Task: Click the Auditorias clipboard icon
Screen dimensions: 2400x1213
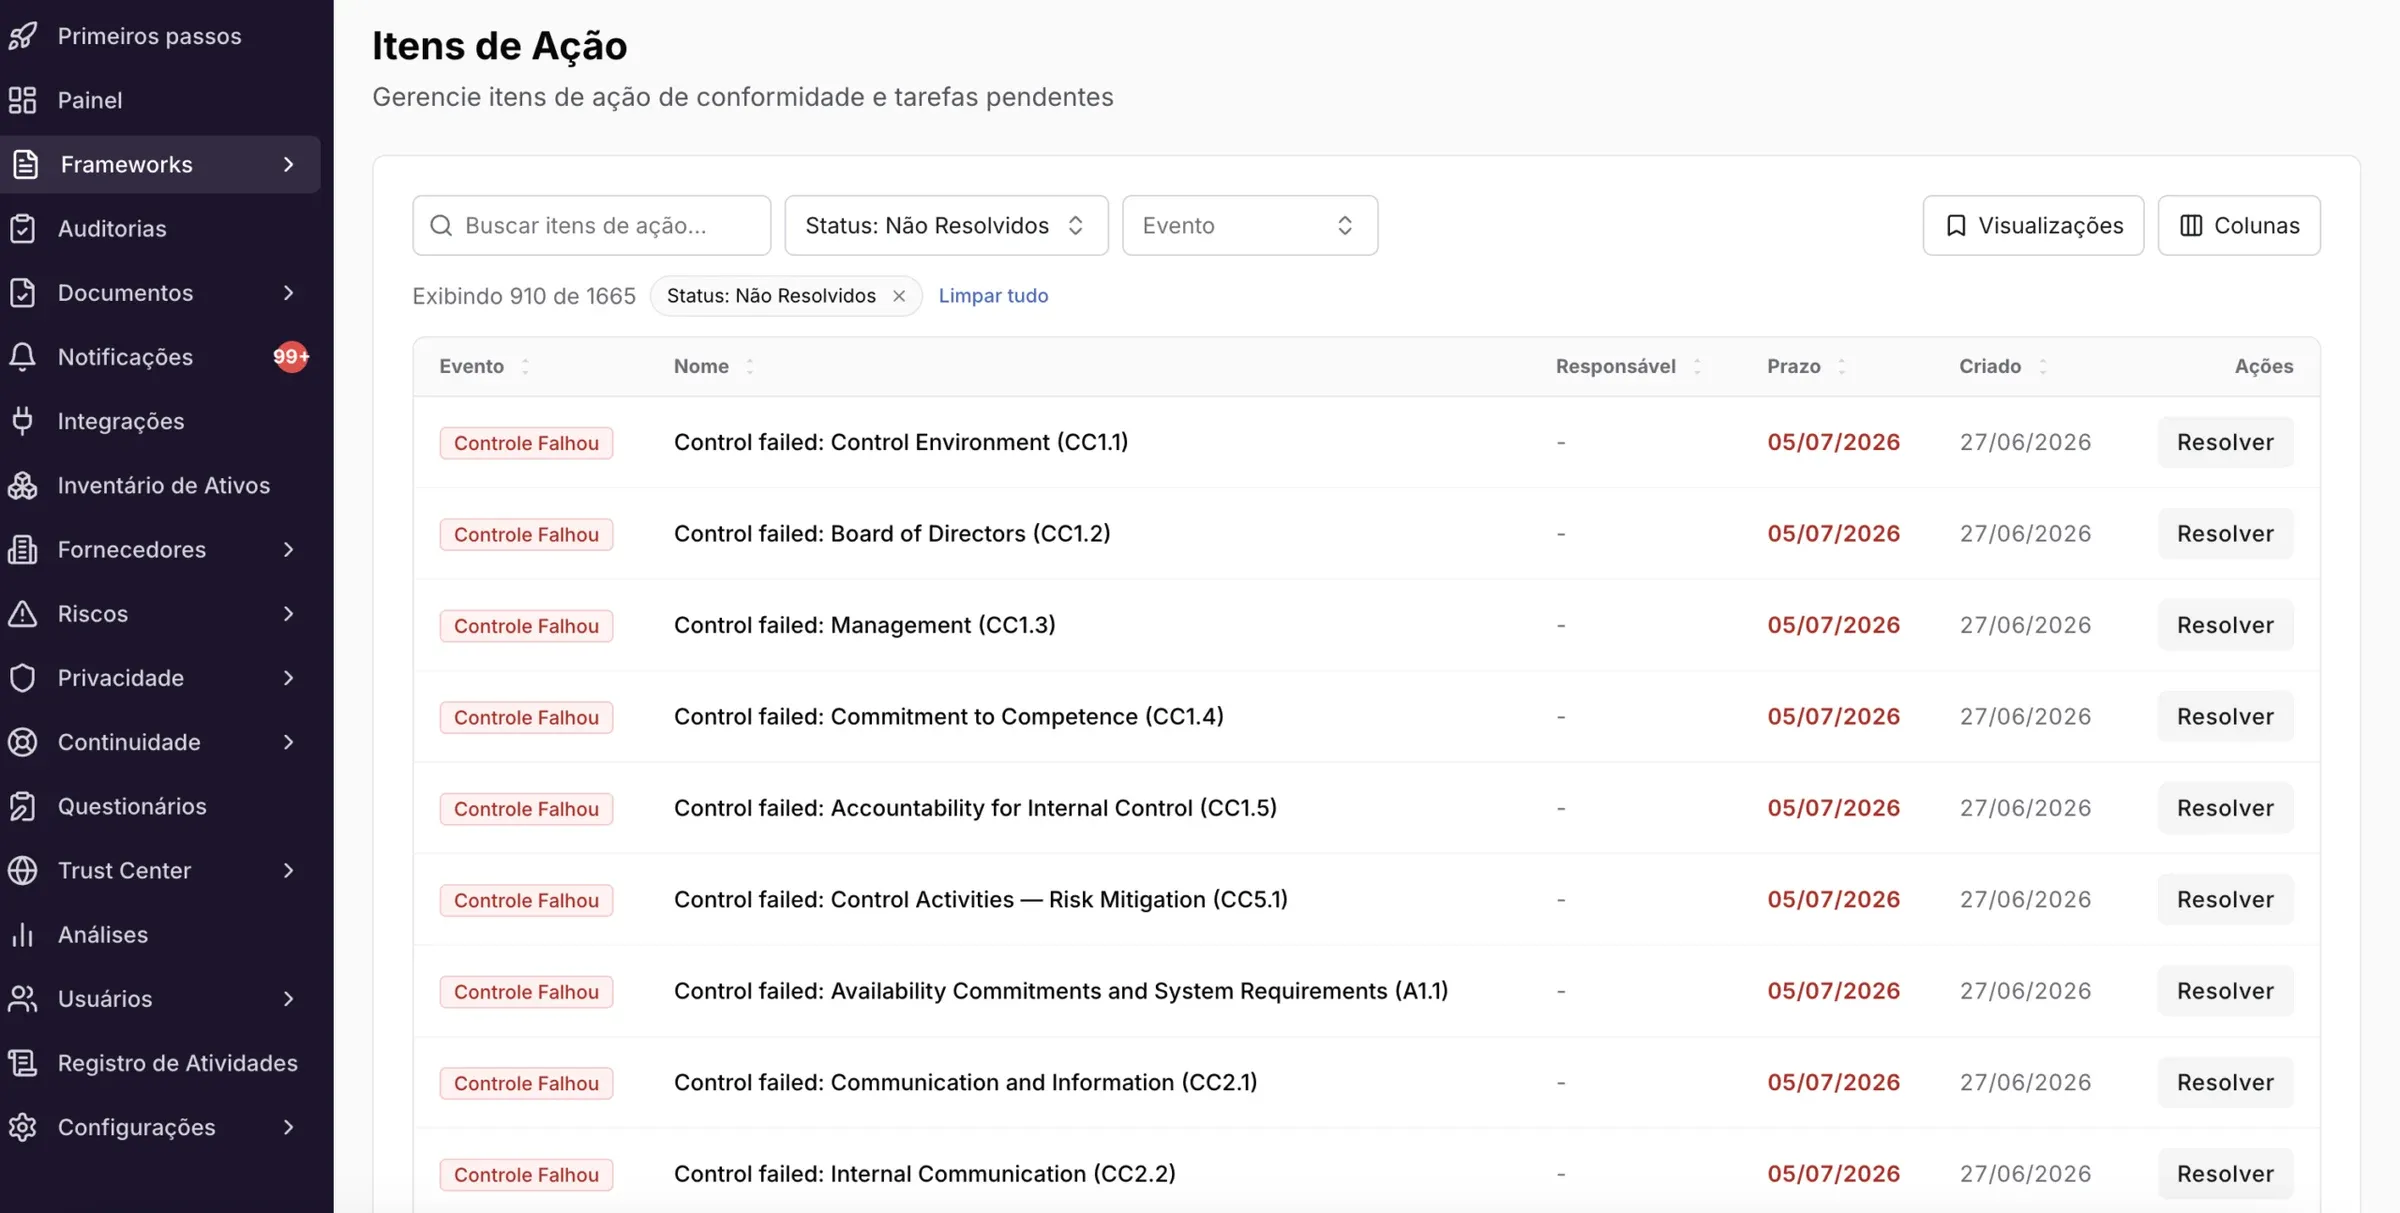Action: [23, 228]
